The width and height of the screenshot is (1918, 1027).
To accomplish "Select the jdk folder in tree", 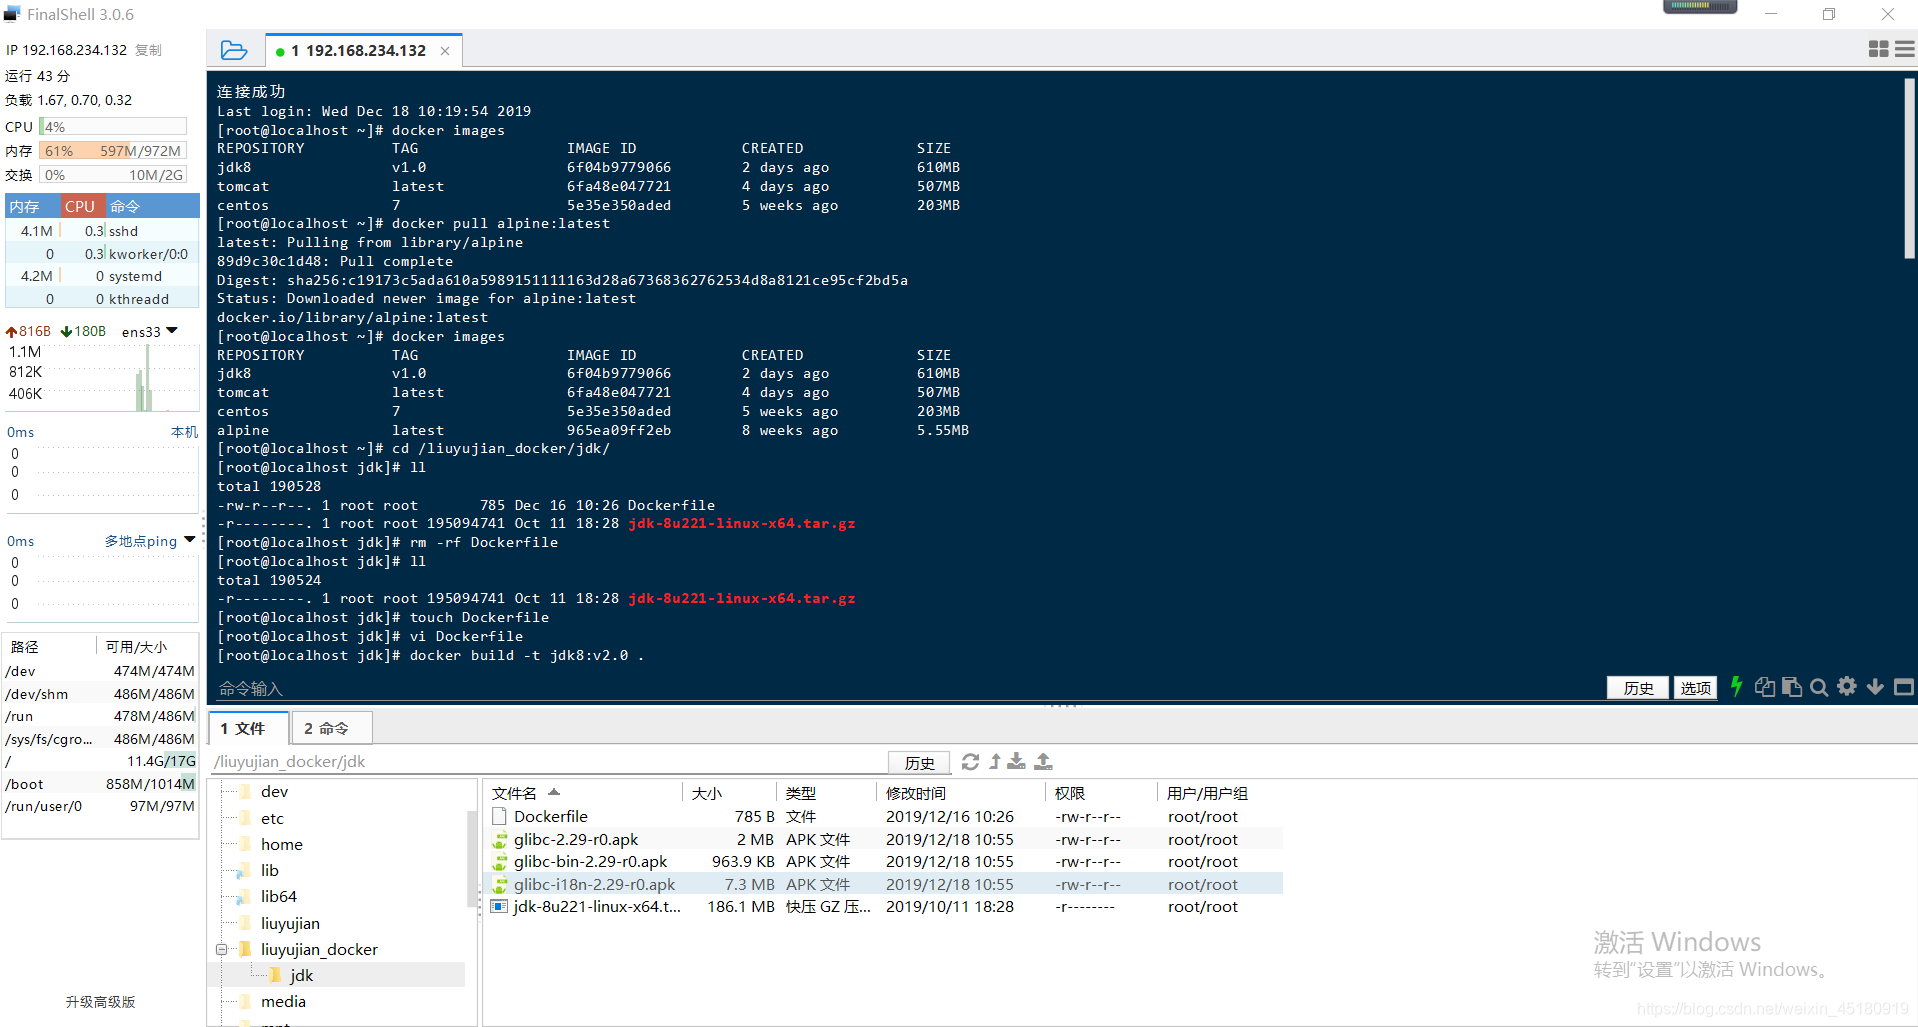I will [x=301, y=975].
